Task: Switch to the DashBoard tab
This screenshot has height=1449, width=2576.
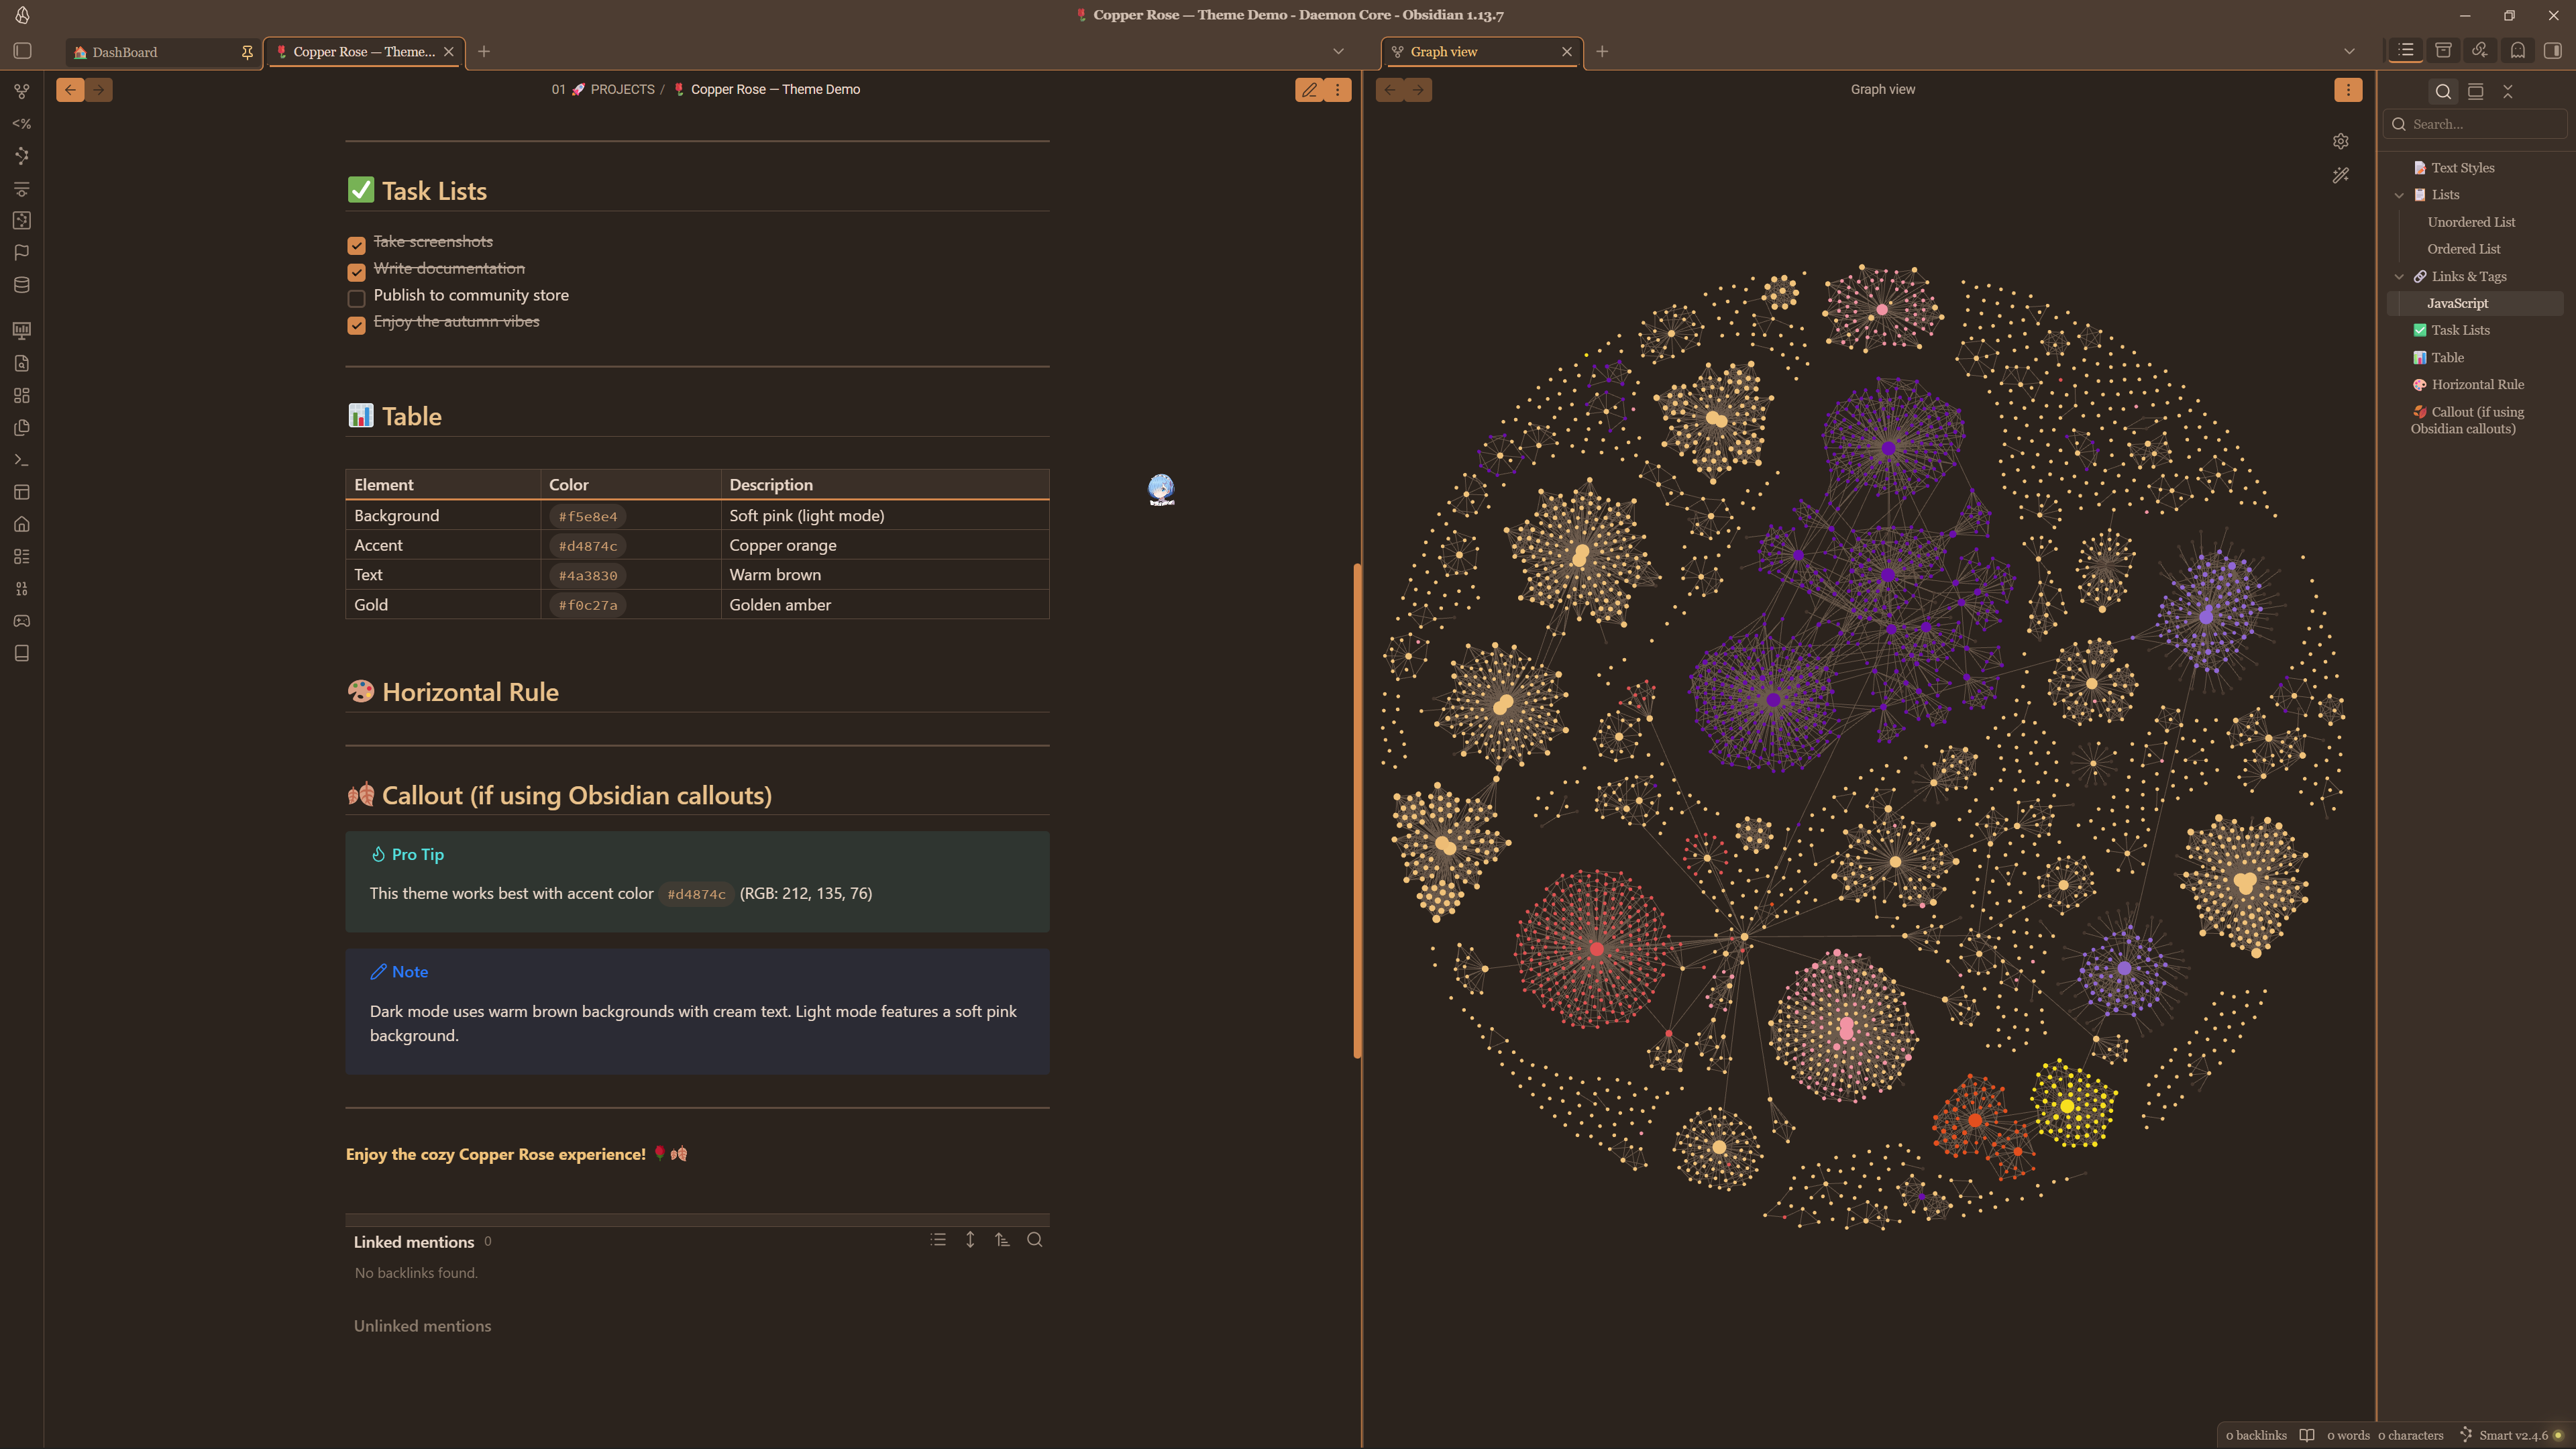Action: click(161, 52)
